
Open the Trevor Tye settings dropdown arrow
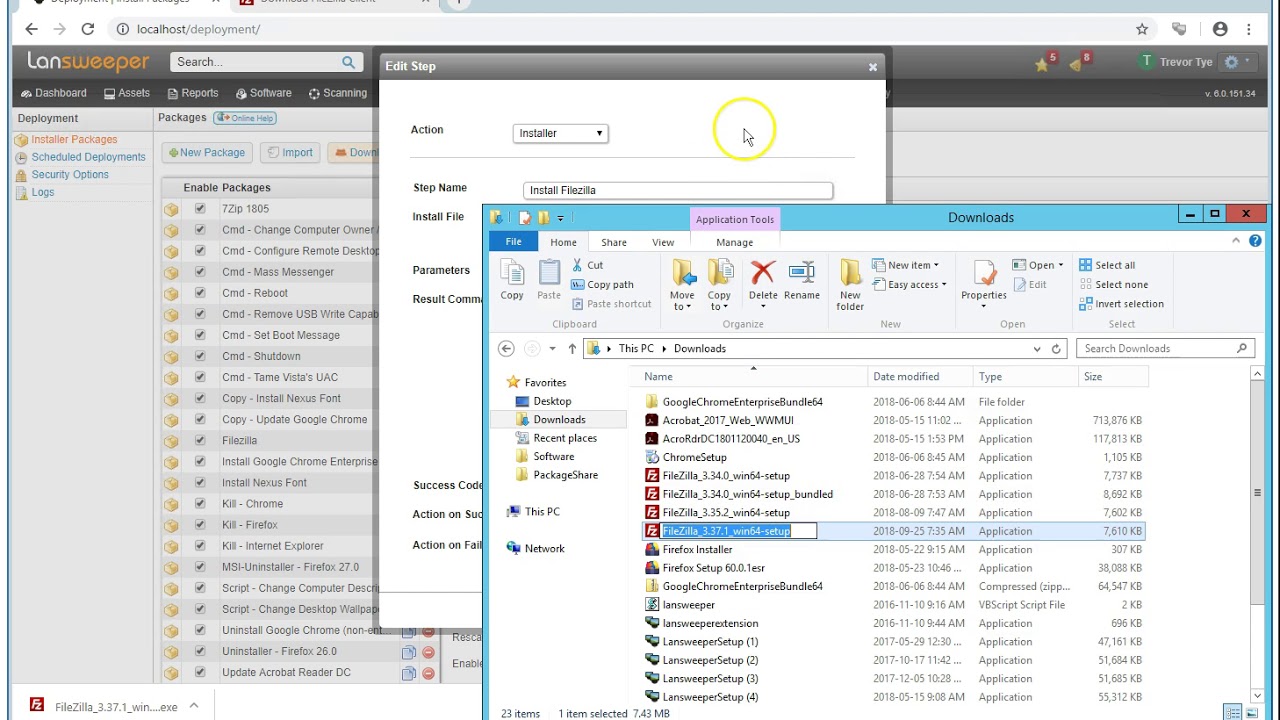(x=1248, y=62)
